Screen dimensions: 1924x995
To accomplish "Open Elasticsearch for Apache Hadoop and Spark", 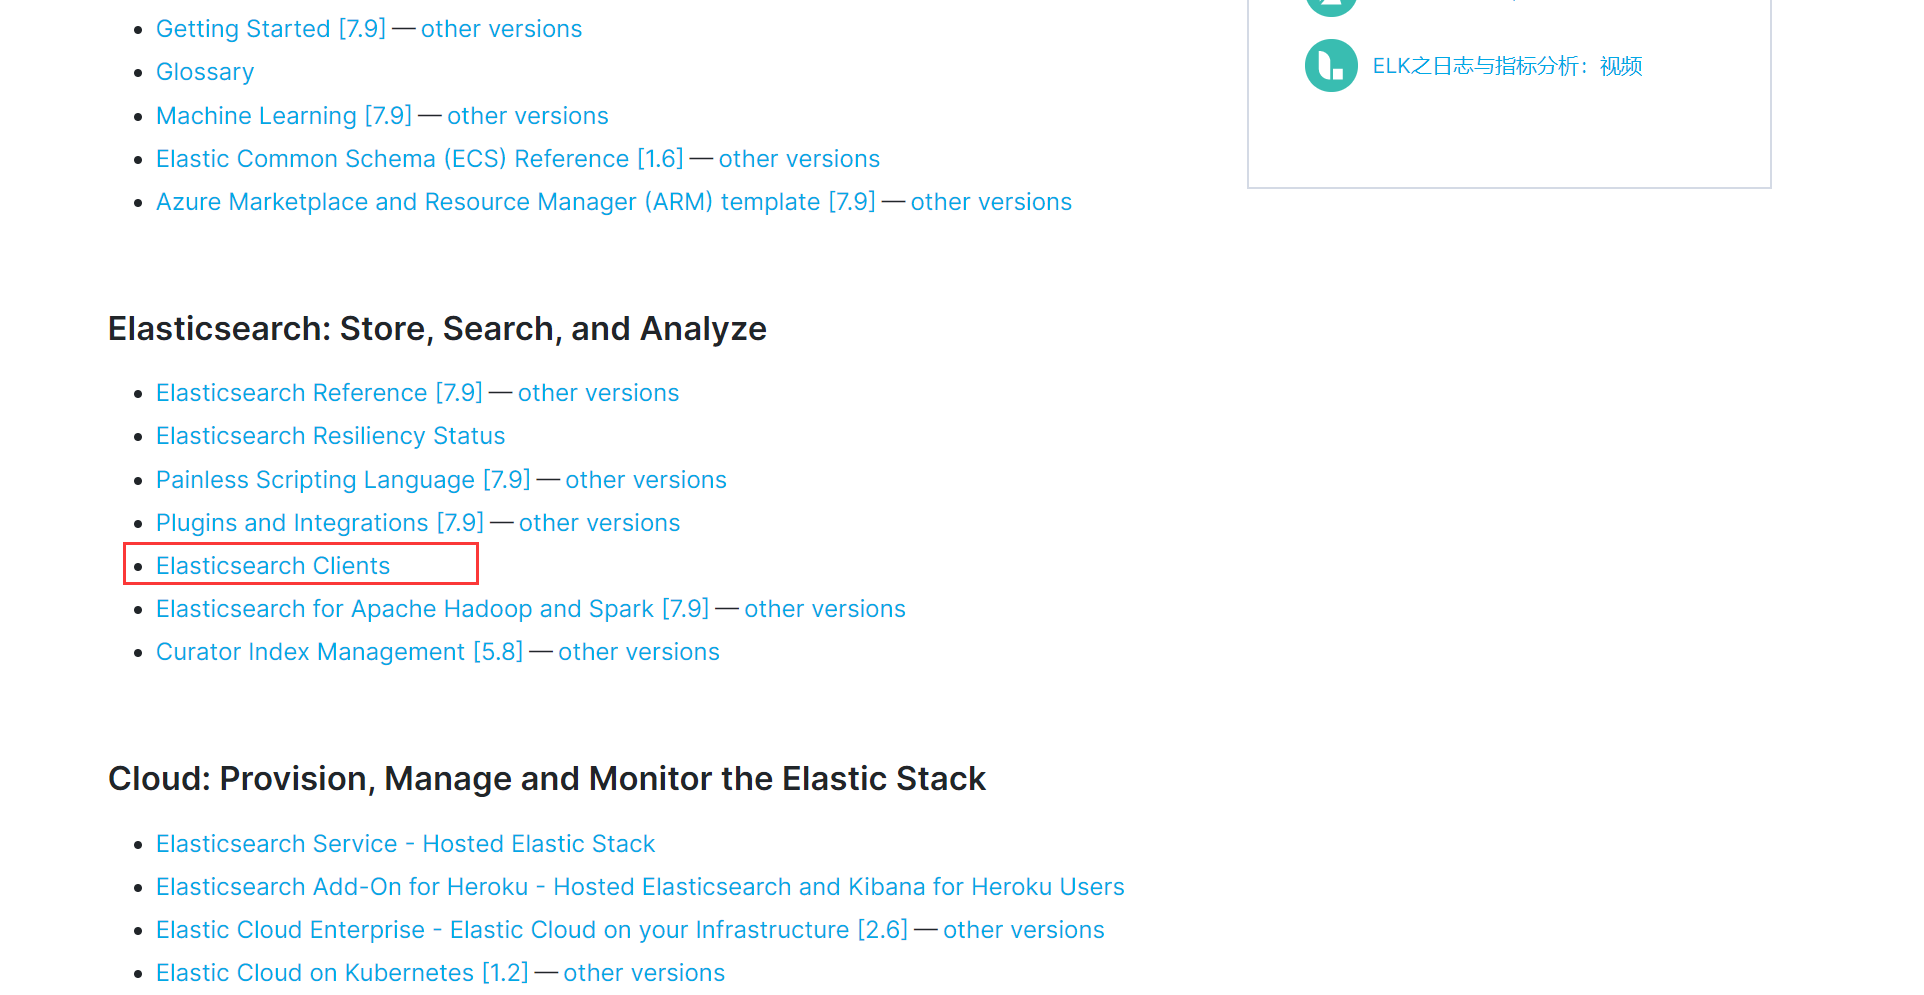I will click(x=432, y=609).
